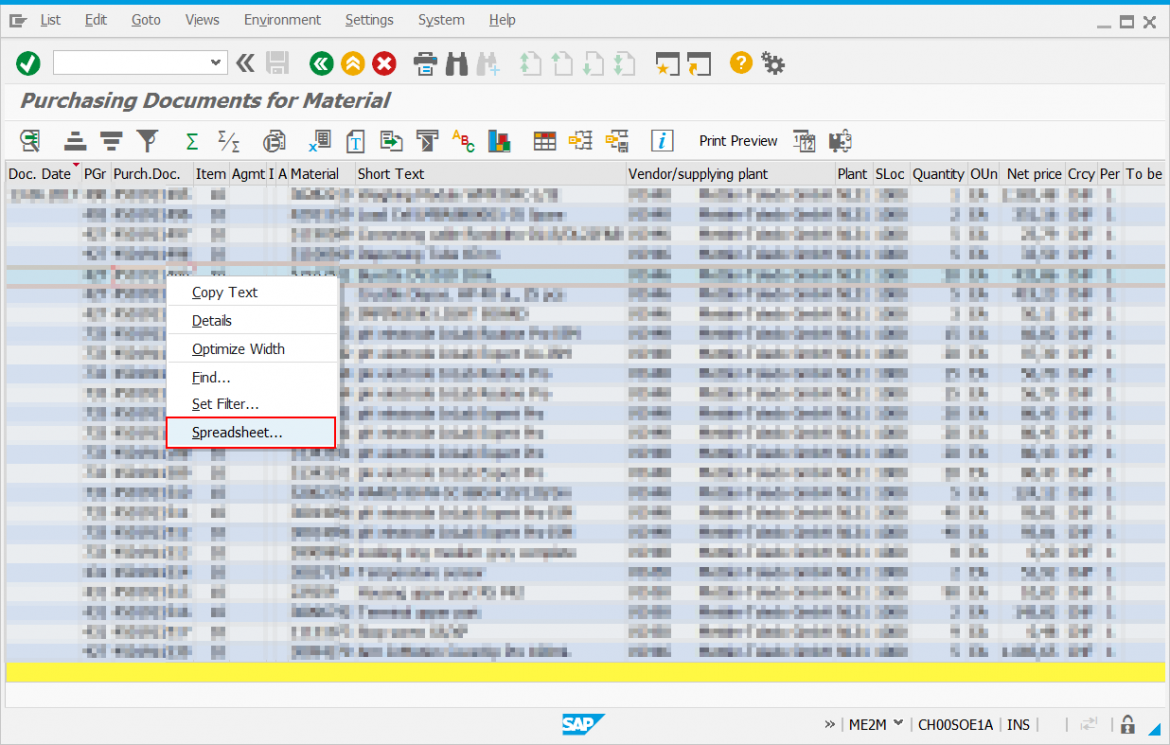Expand the command field dropdown
1170x745 pixels.
[216, 63]
